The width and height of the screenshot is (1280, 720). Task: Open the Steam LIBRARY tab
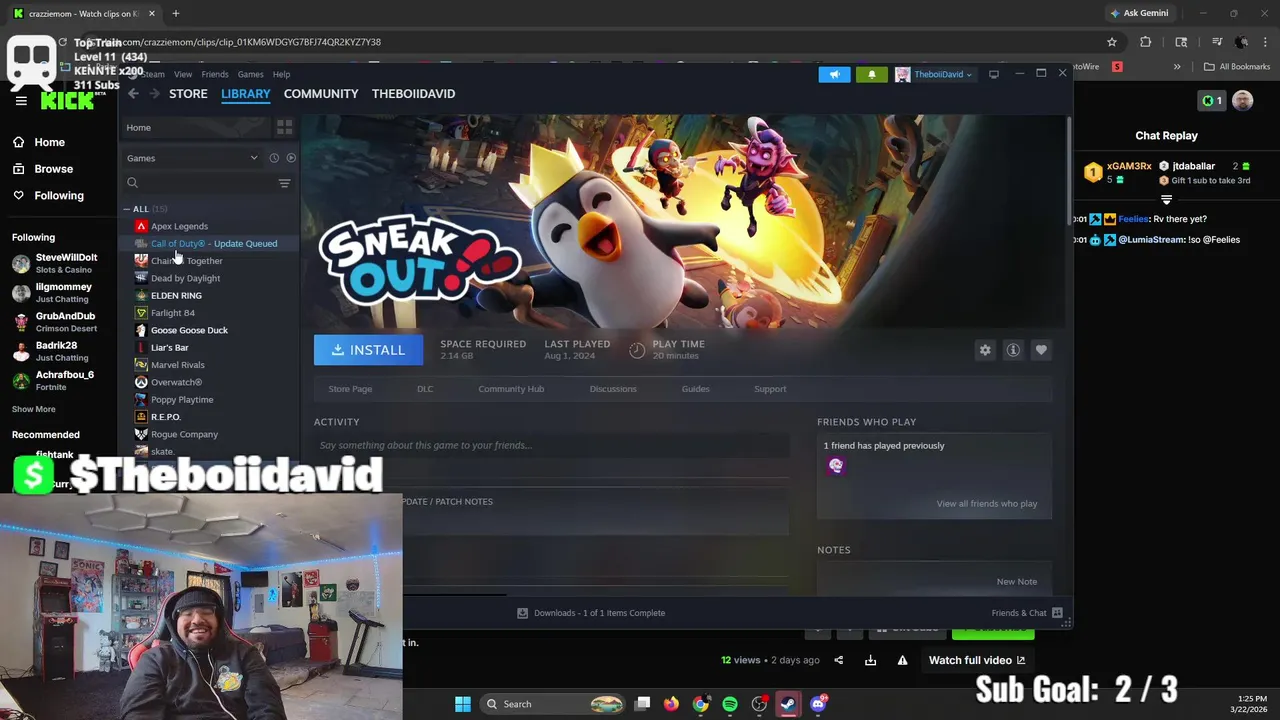(x=245, y=94)
